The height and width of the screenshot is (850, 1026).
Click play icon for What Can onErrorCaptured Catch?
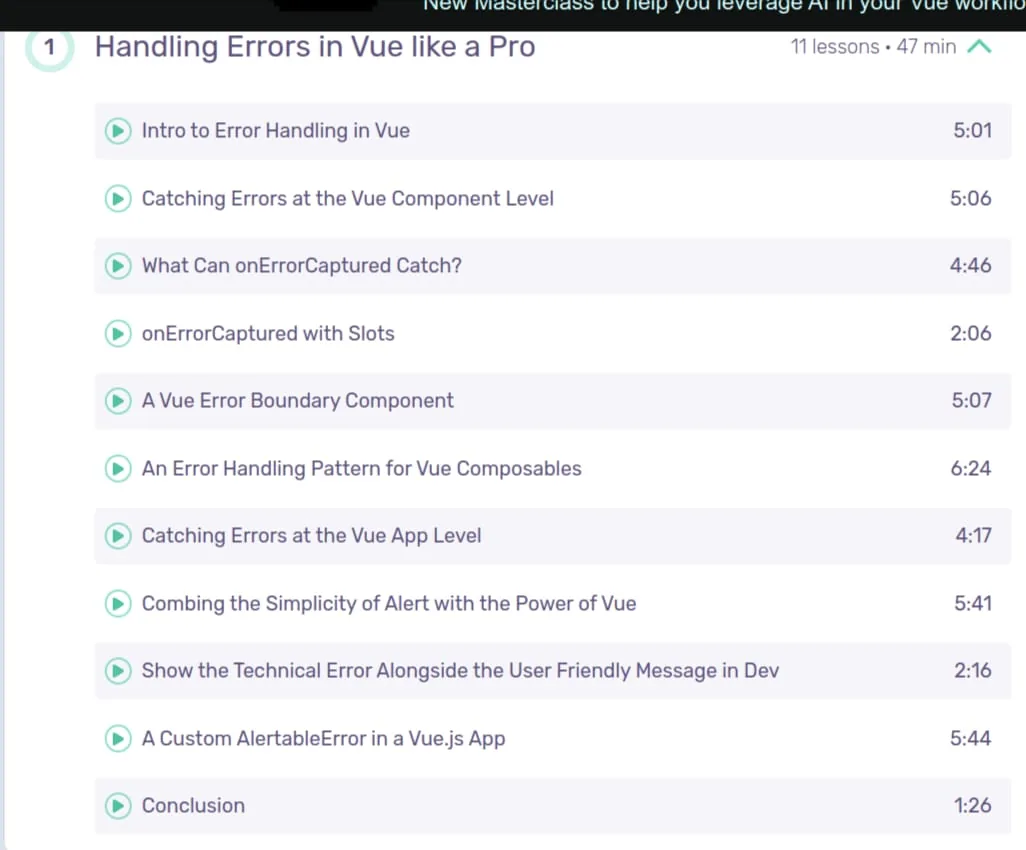118,266
